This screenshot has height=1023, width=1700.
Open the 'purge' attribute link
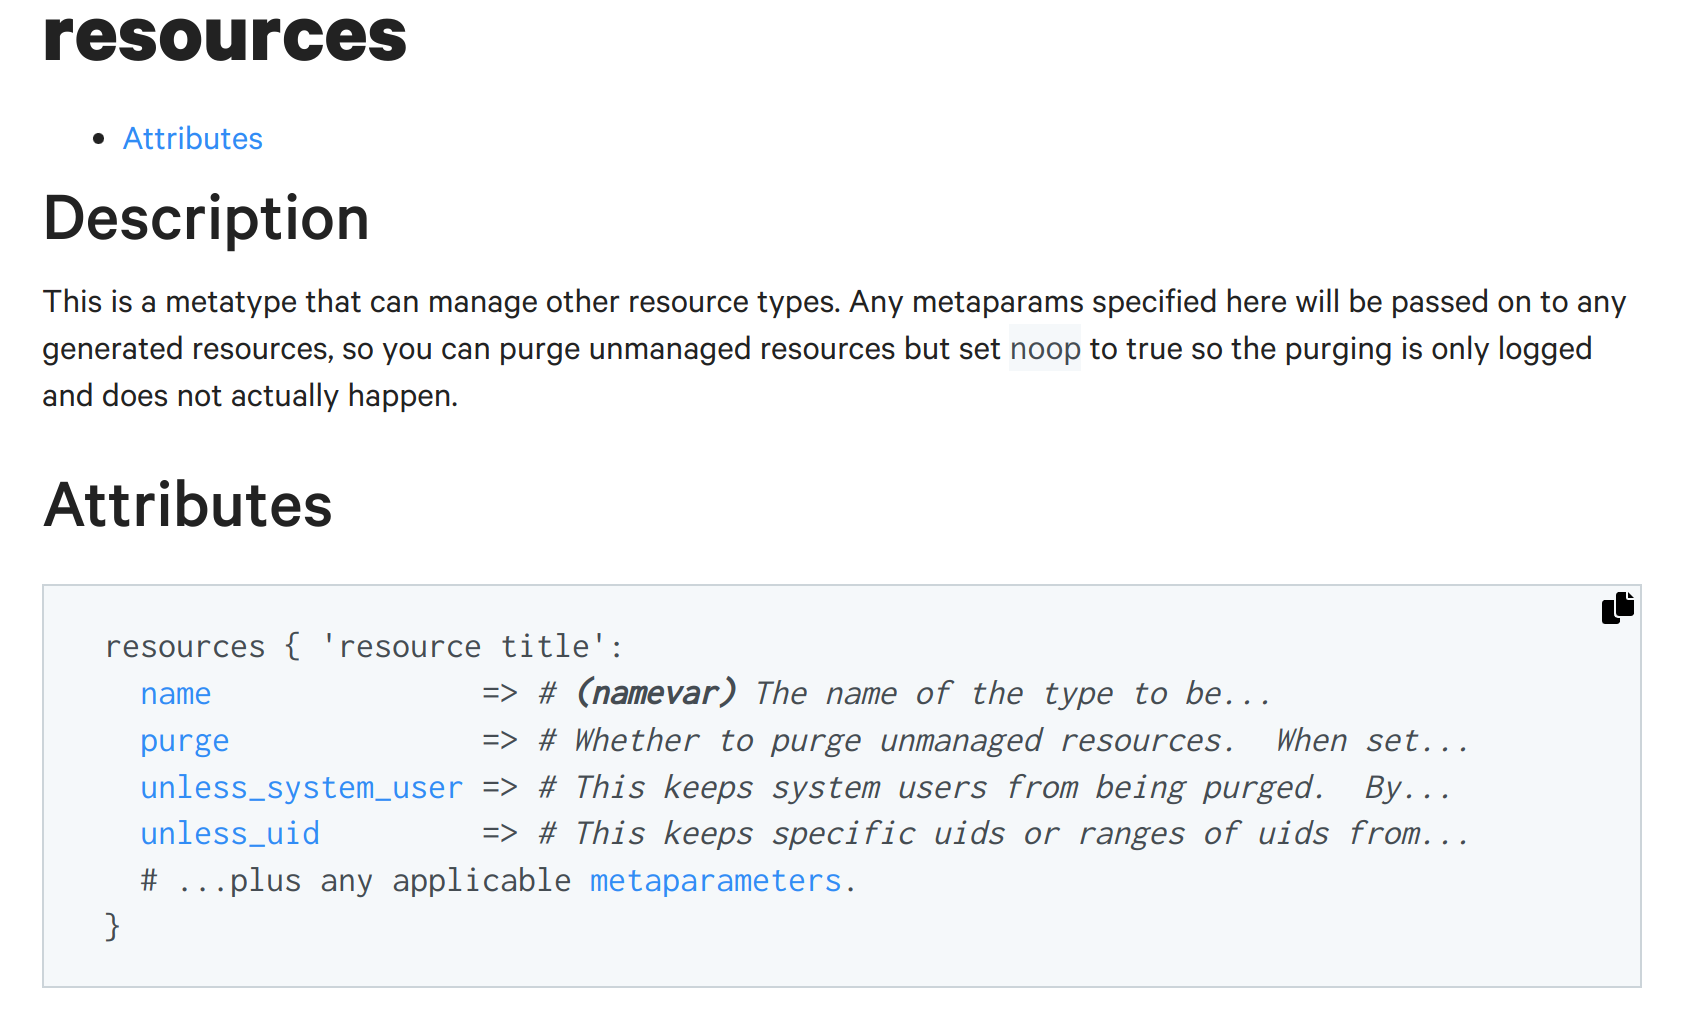[x=185, y=741]
